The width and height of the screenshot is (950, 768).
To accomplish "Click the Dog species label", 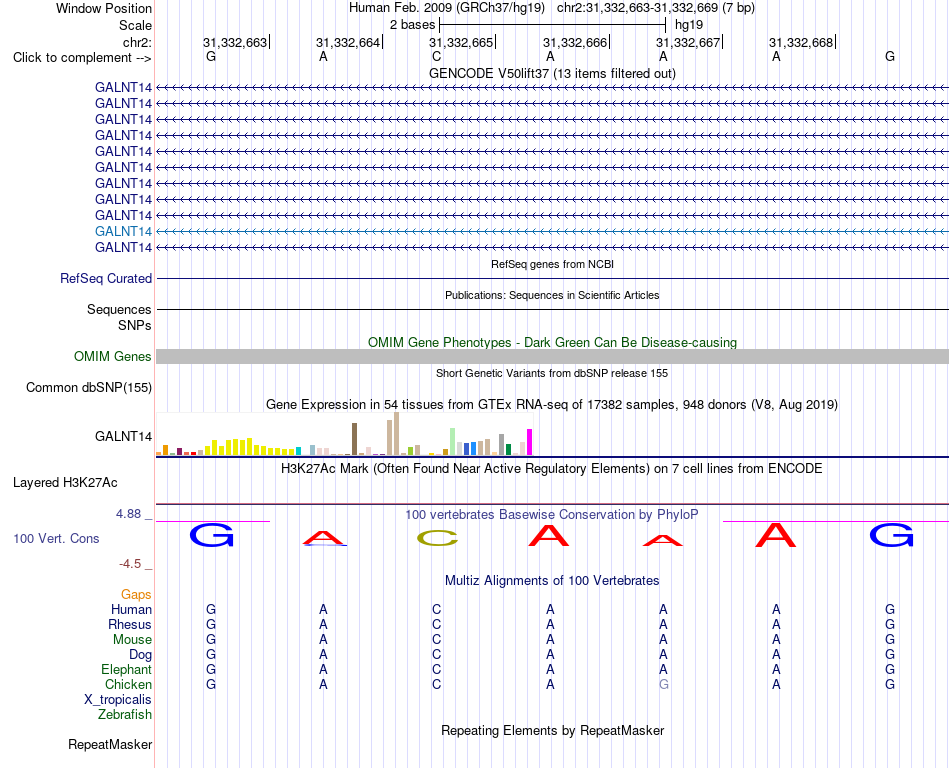I will [x=140, y=655].
